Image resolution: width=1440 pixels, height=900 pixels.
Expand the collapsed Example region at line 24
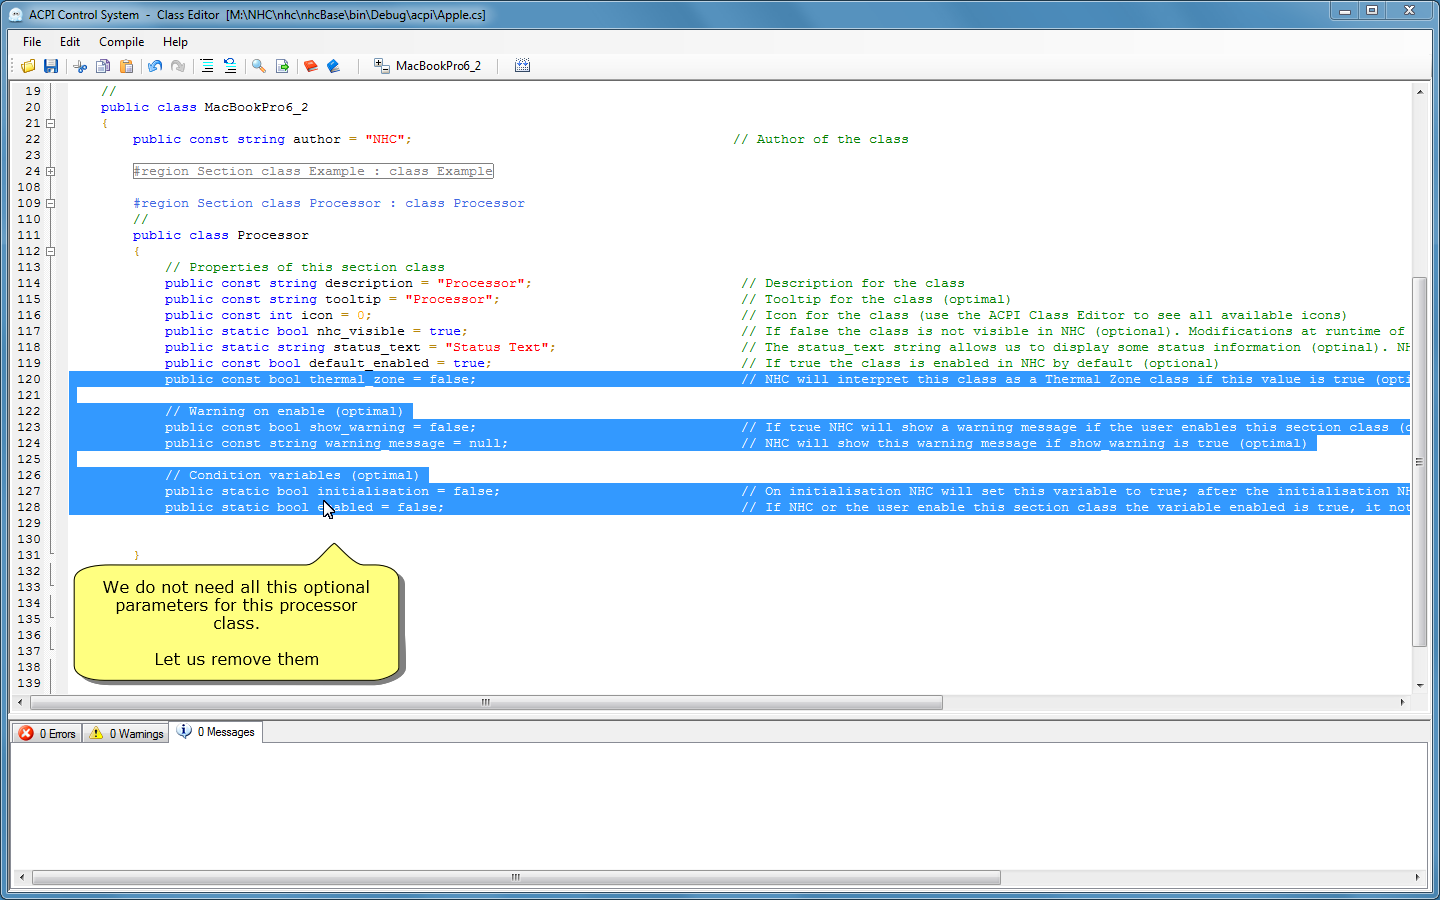50,171
